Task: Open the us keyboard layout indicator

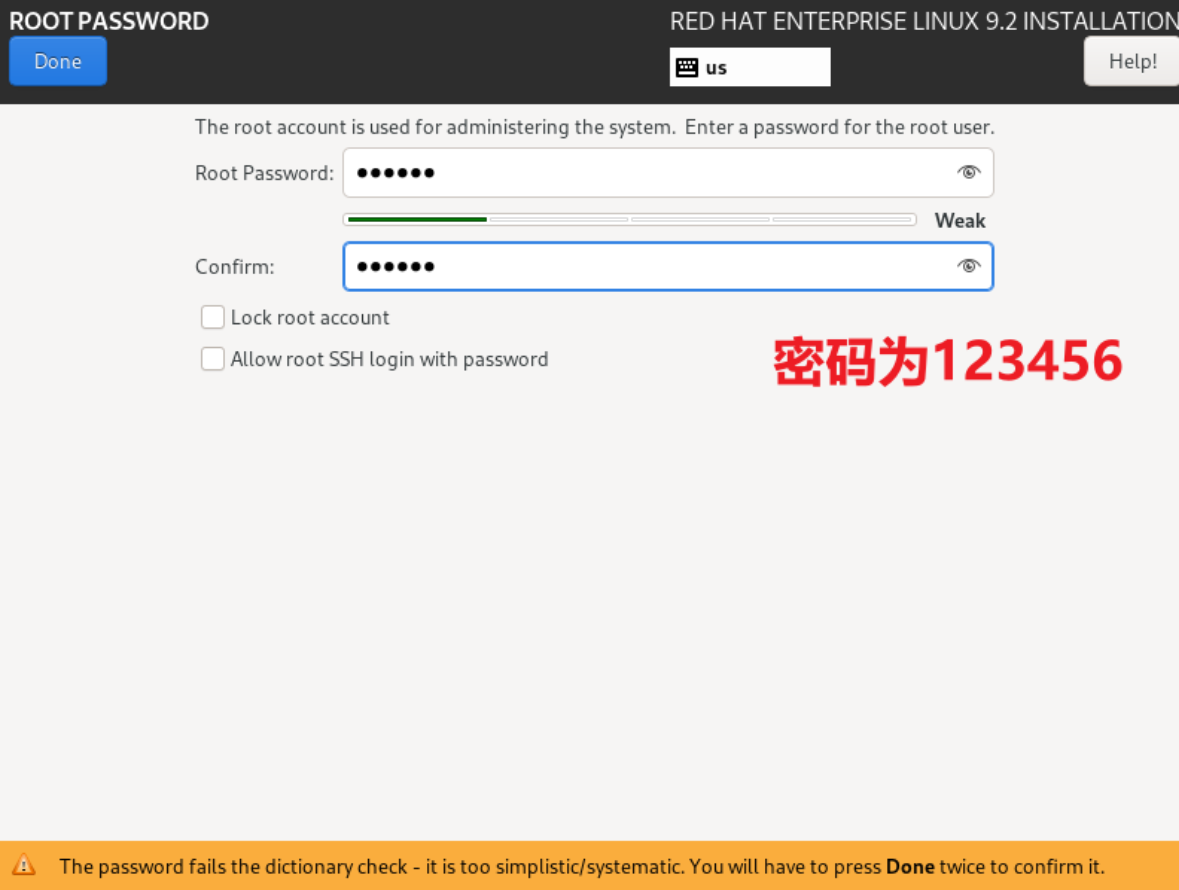Action: (x=750, y=67)
